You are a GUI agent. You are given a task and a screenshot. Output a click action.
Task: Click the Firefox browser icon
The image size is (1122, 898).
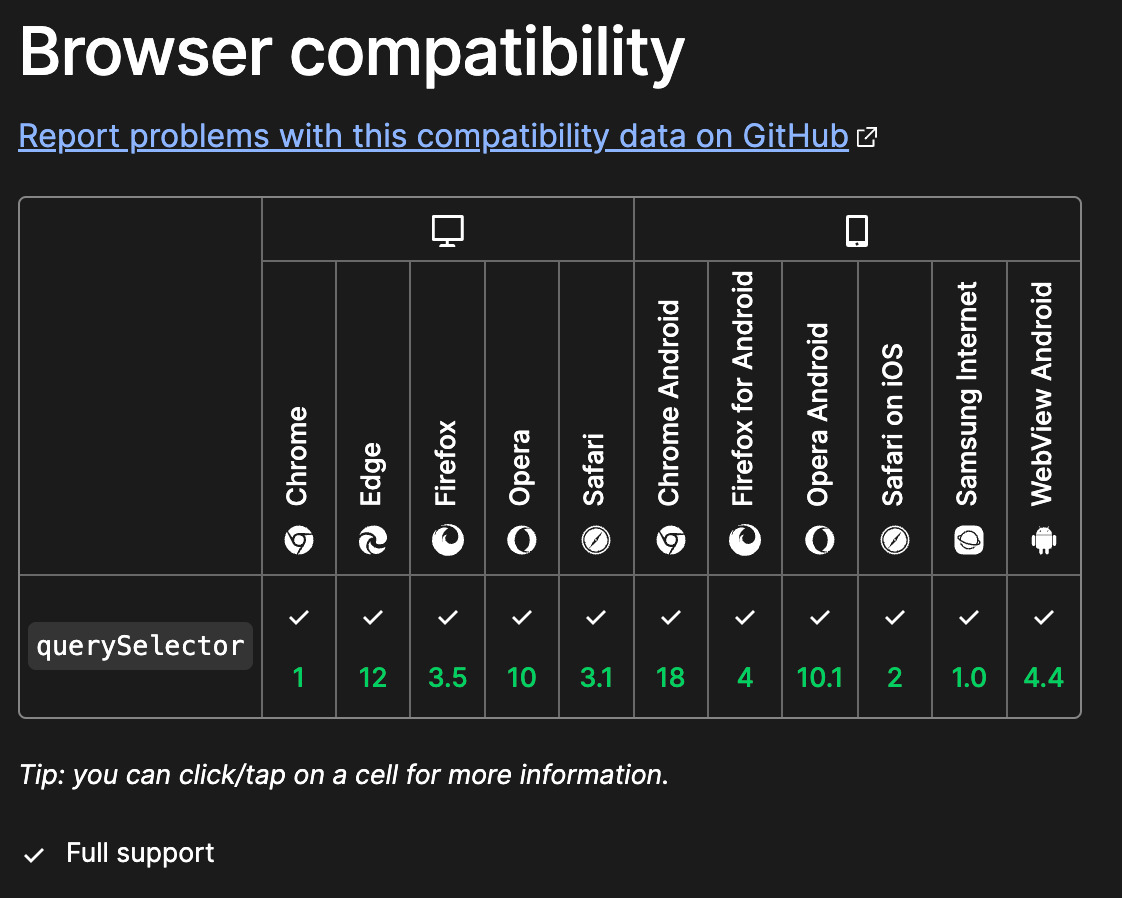[447, 541]
